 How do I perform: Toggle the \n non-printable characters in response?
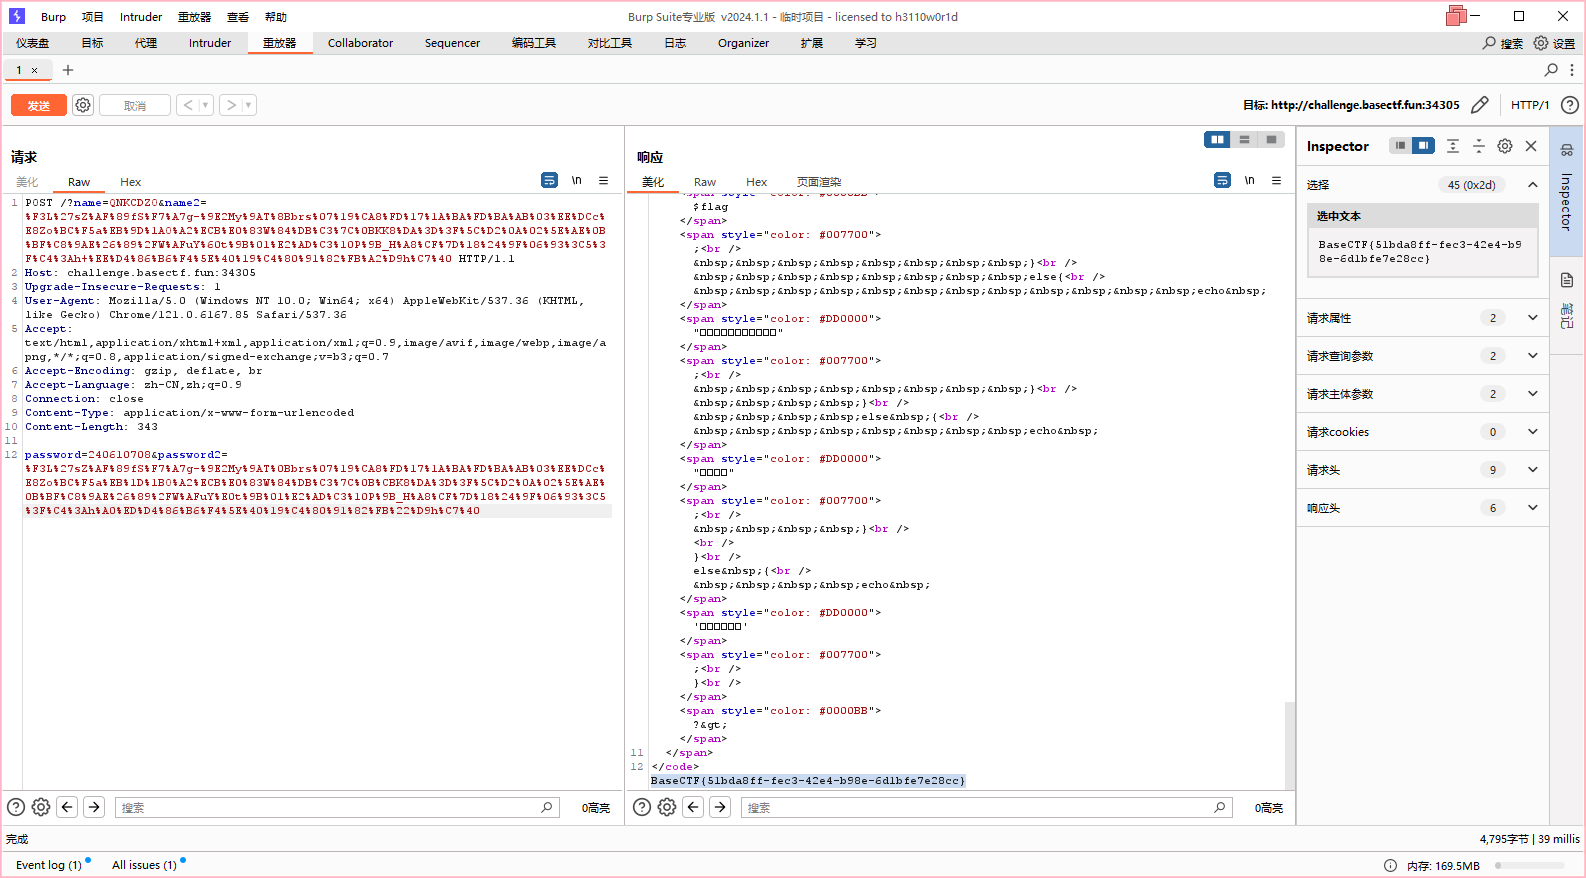click(x=1249, y=180)
